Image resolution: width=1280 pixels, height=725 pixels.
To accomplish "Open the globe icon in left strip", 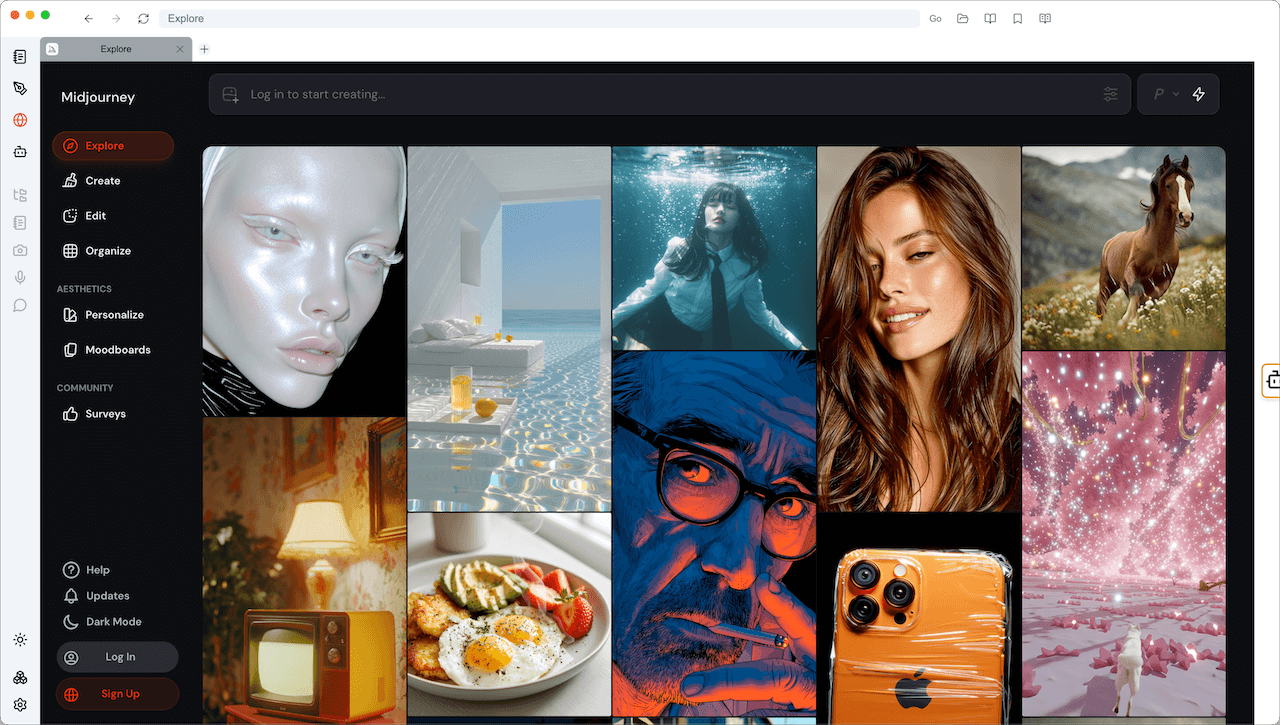I will 20,120.
